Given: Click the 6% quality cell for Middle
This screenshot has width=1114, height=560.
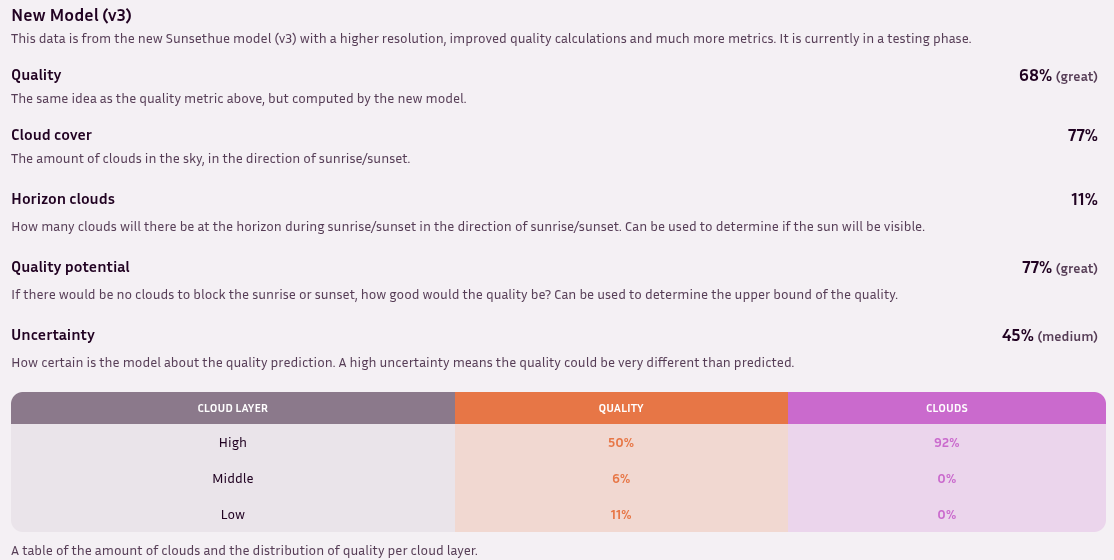Looking at the screenshot, I should [x=621, y=479].
